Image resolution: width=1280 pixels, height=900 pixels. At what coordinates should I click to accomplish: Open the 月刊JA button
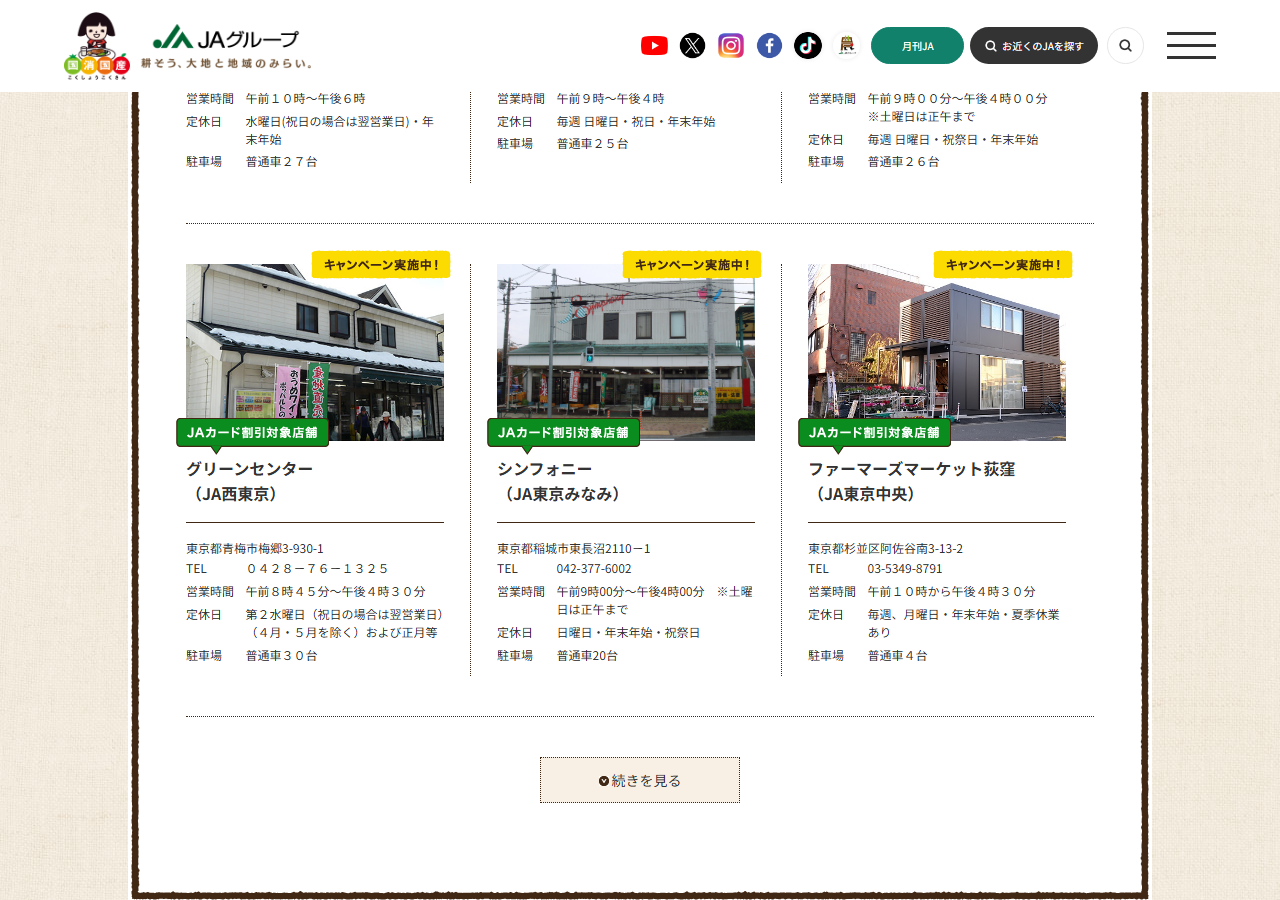917,45
